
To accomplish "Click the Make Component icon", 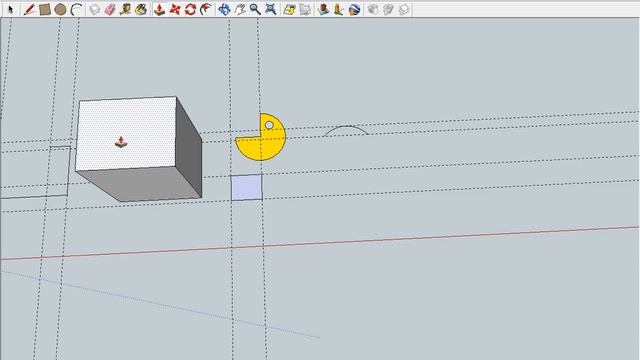I will click(x=95, y=9).
